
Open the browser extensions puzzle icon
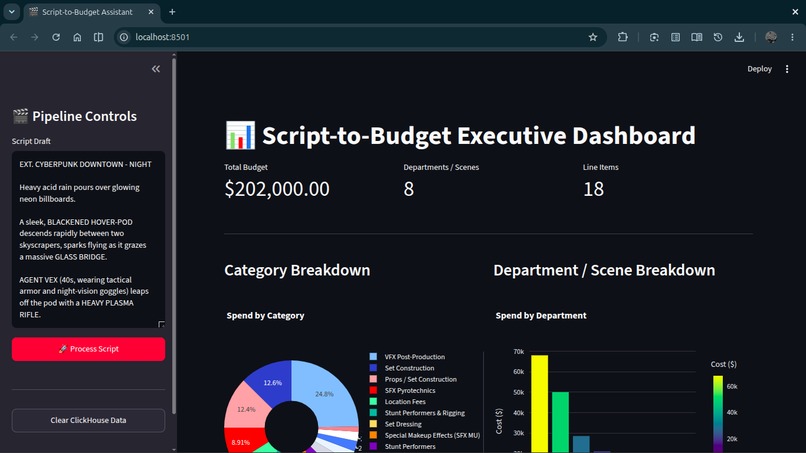[622, 37]
